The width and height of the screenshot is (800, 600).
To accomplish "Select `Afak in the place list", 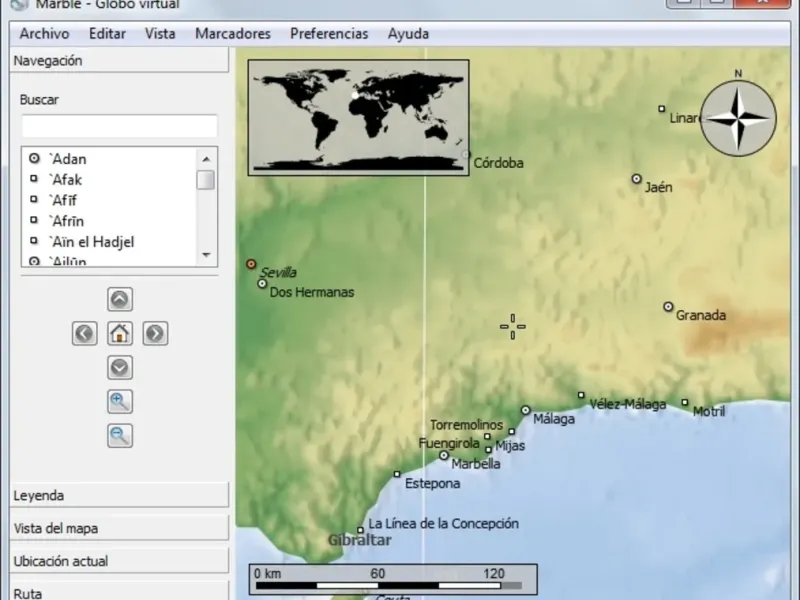I will pos(109,179).
